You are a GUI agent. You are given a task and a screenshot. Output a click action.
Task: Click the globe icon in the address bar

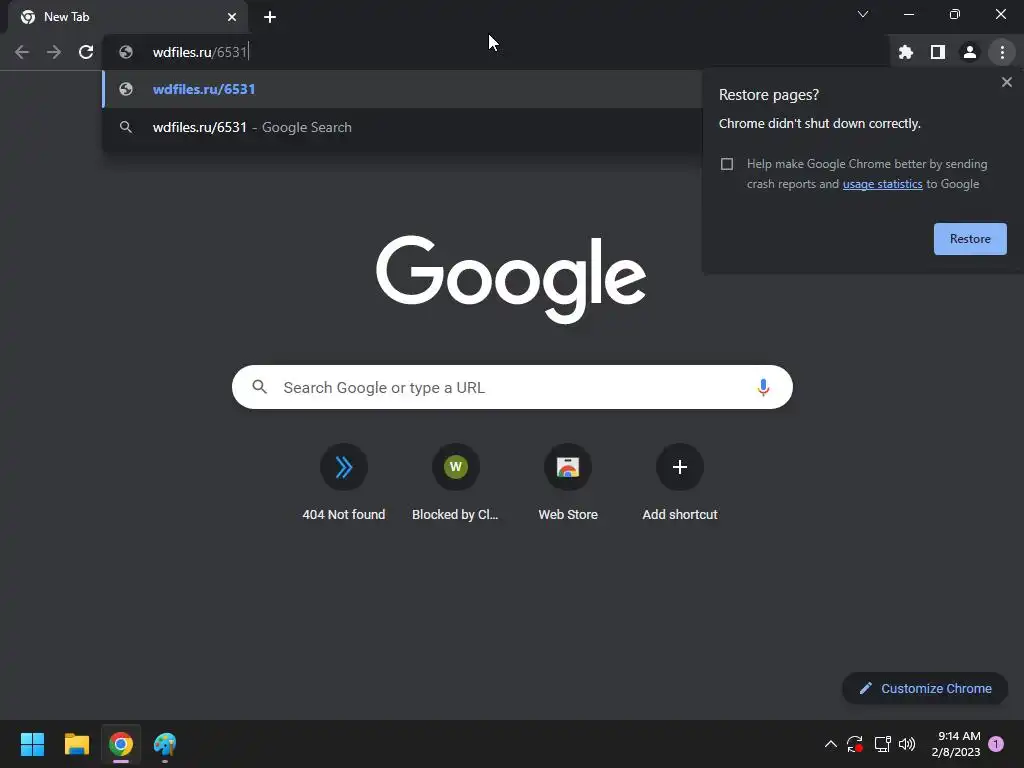pos(126,52)
